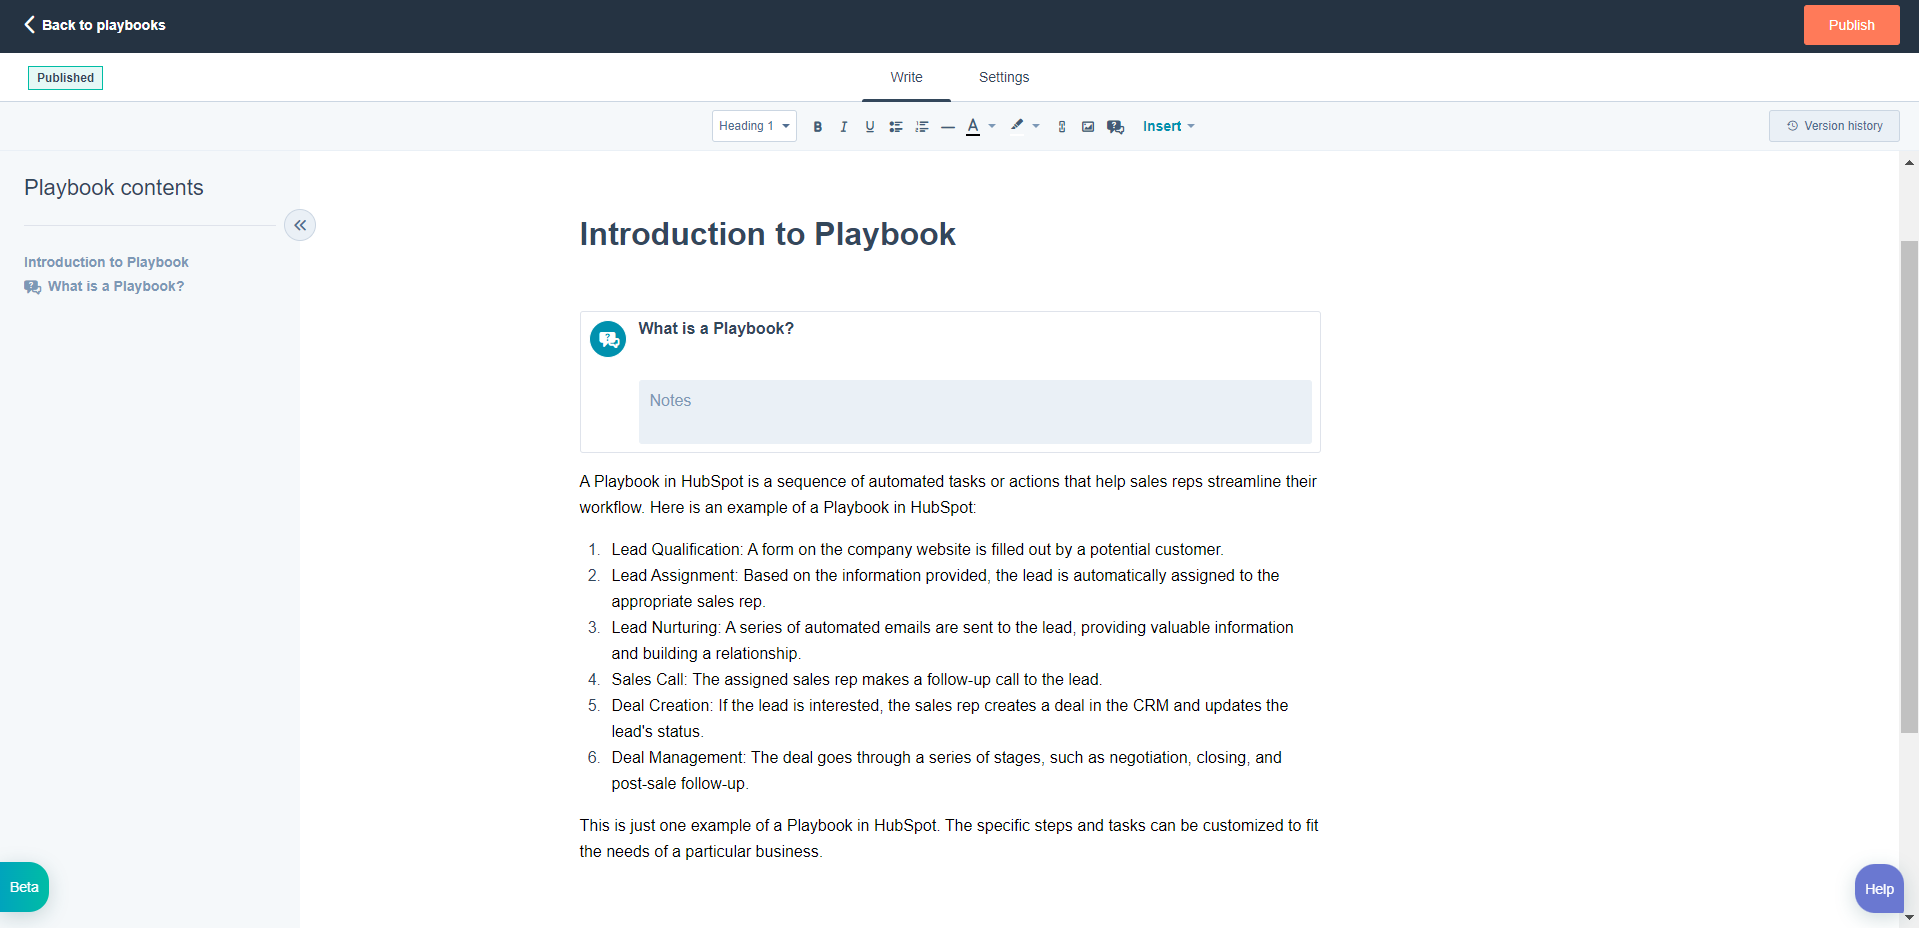This screenshot has height=928, width=1919.
Task: Click inside the Notes field
Action: (x=975, y=411)
